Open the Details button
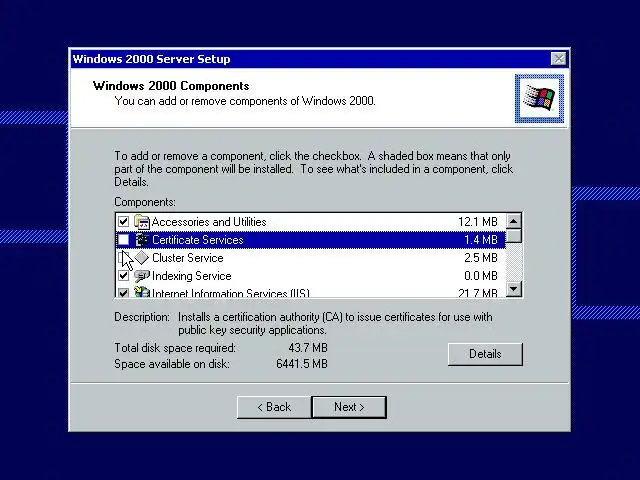 pos(485,354)
